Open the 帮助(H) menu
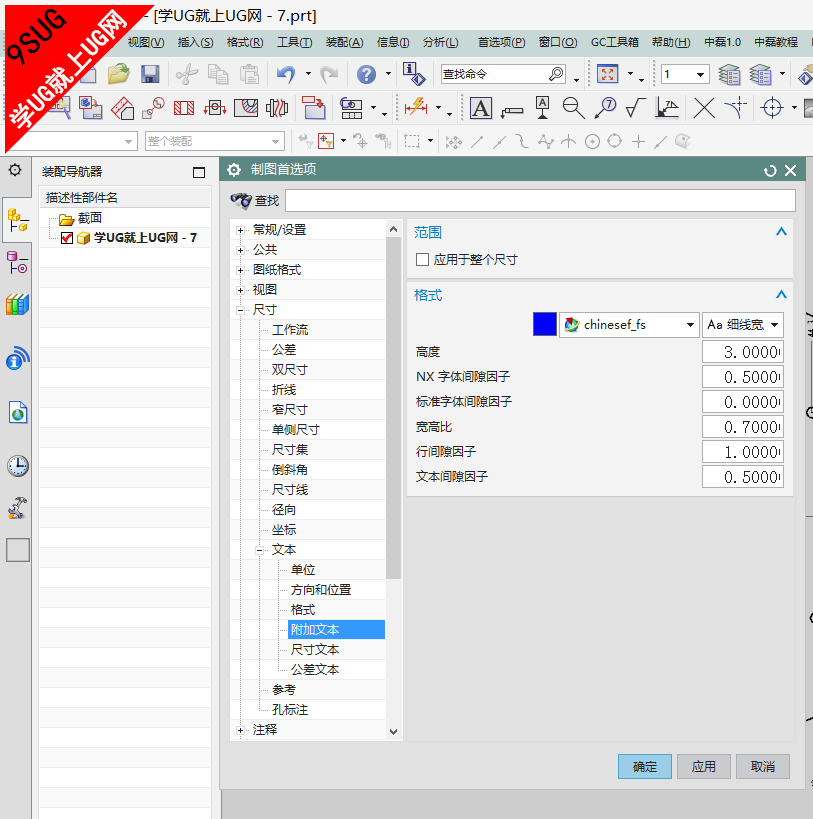 (671, 42)
